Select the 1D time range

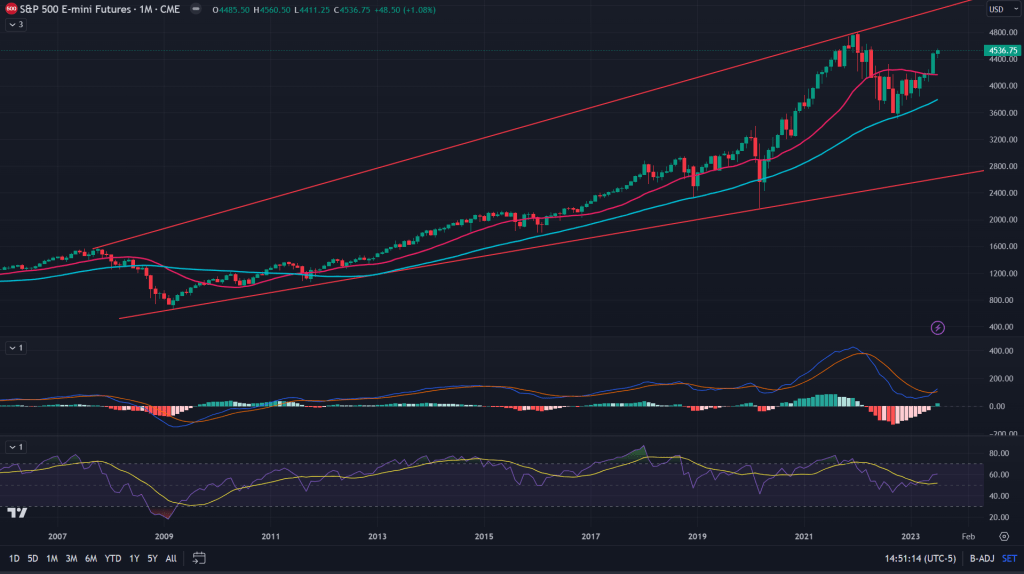pyautogui.click(x=15, y=557)
